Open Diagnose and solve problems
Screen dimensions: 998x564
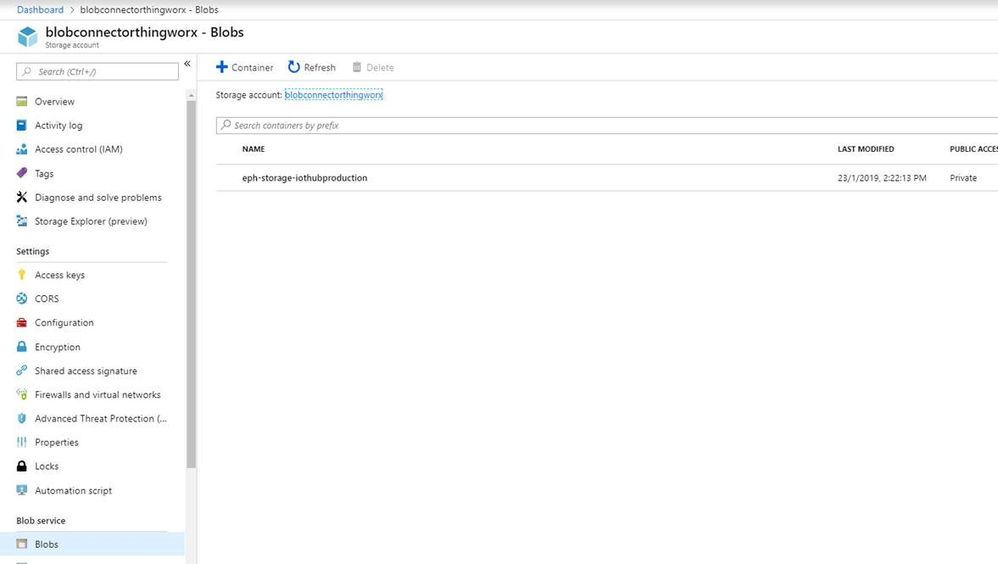click(98, 197)
